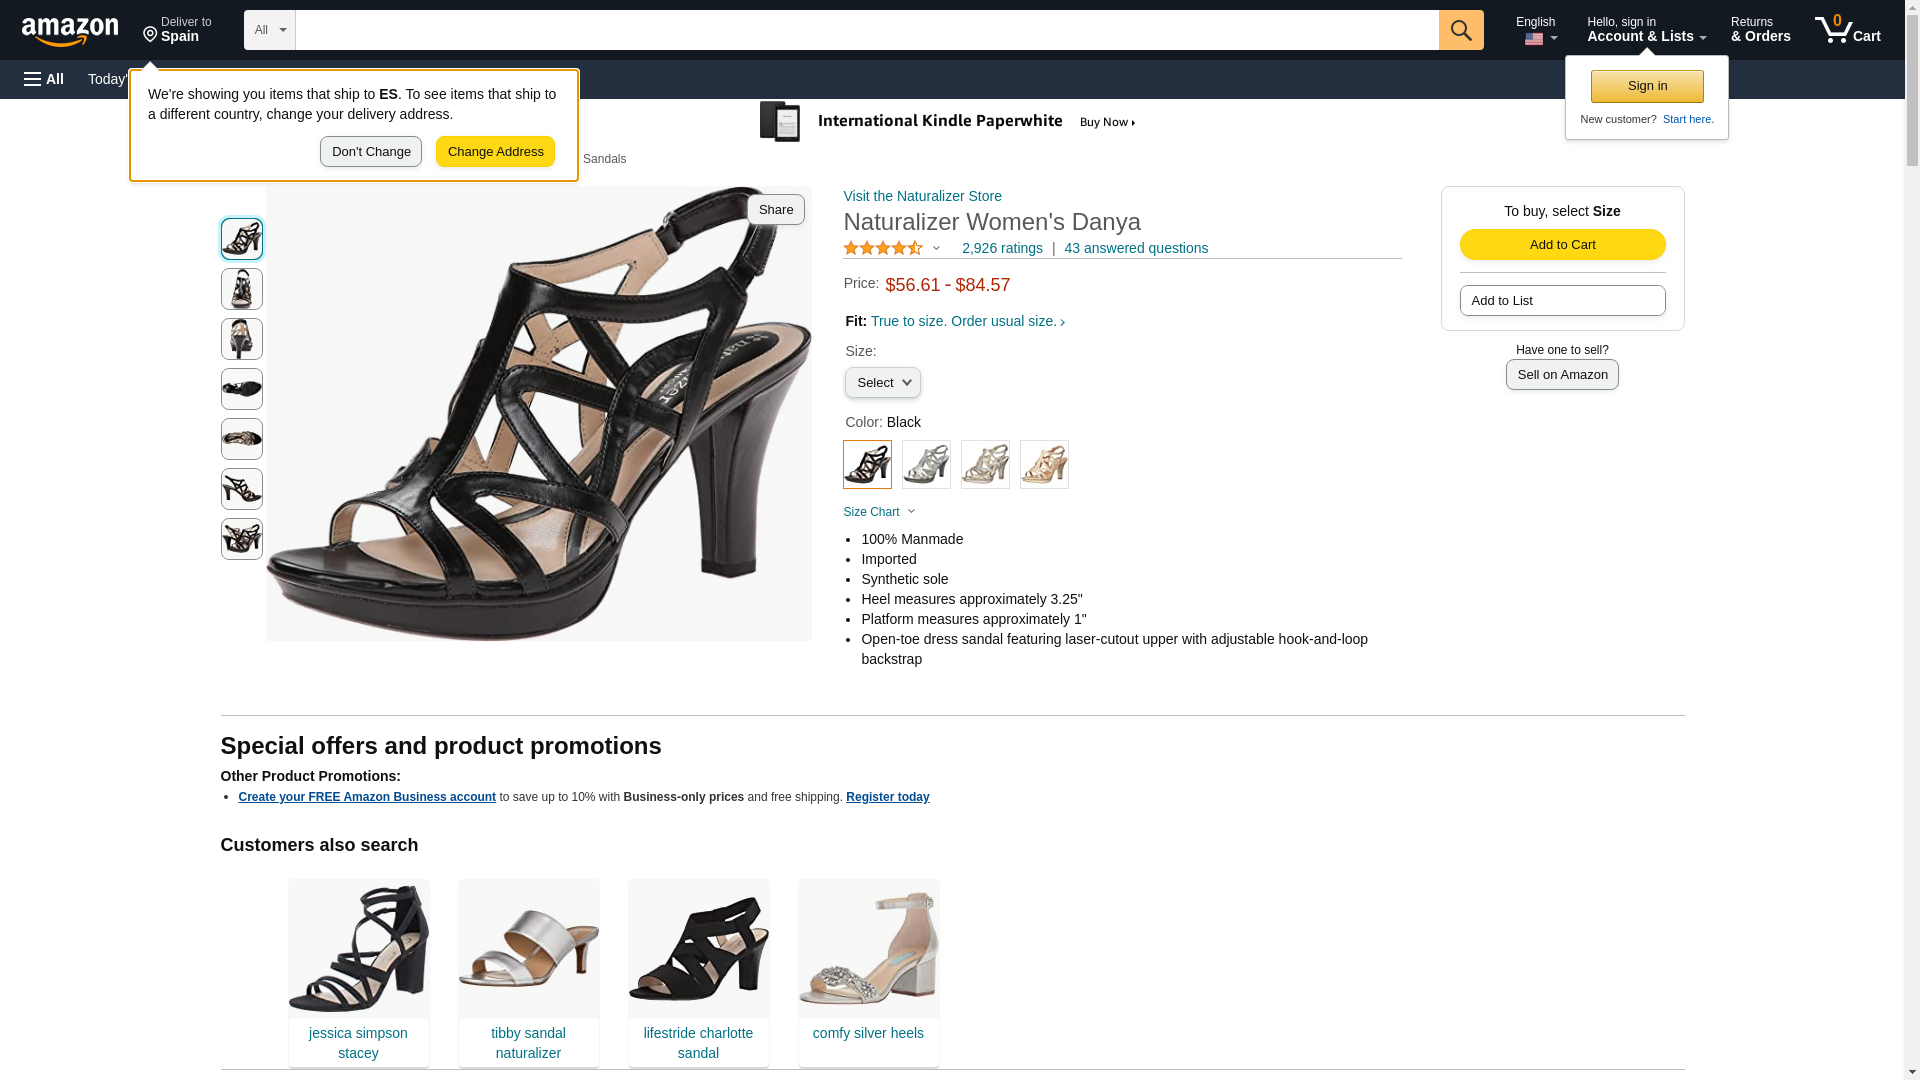Open Account & Lists menu

1646,29
